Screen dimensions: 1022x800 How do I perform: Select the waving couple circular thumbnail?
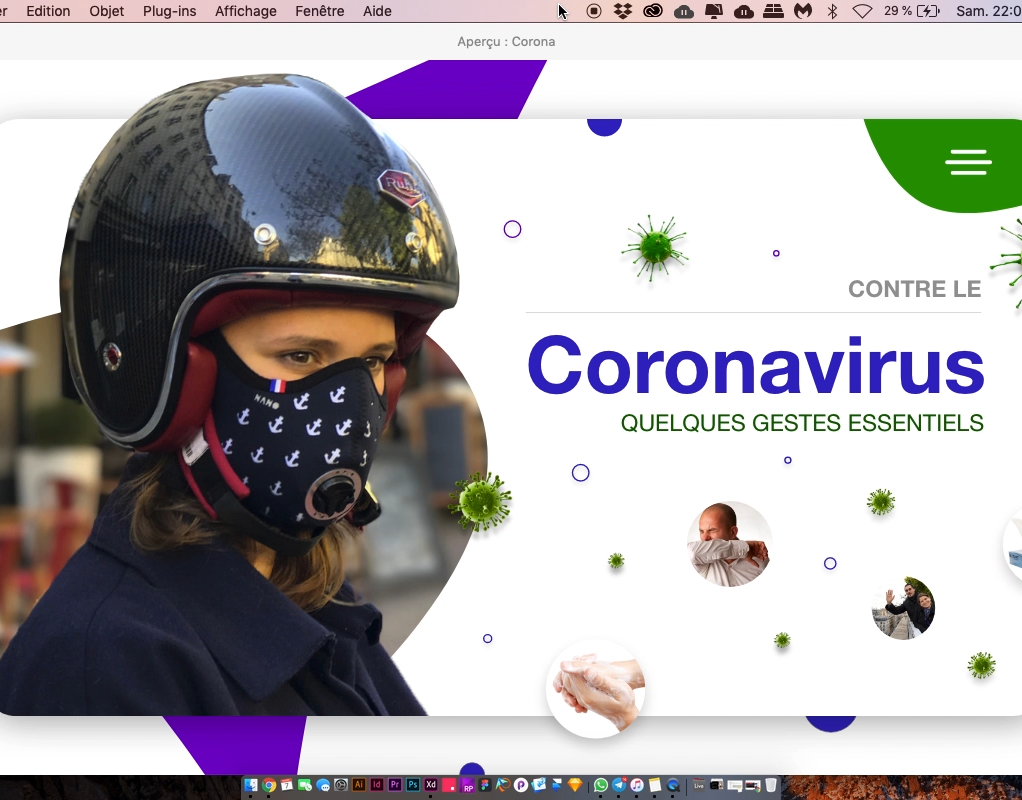(x=903, y=608)
